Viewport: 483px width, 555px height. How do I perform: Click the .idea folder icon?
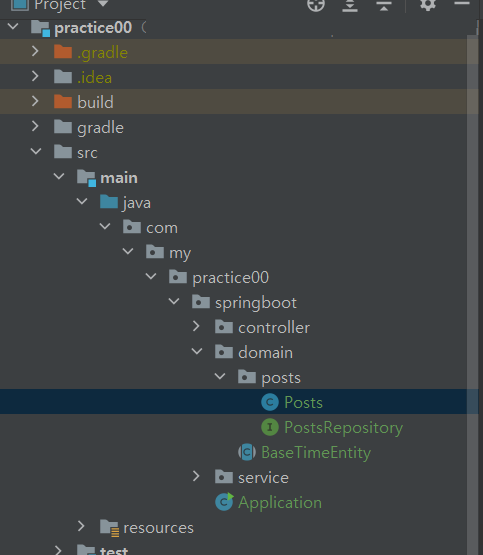63,76
